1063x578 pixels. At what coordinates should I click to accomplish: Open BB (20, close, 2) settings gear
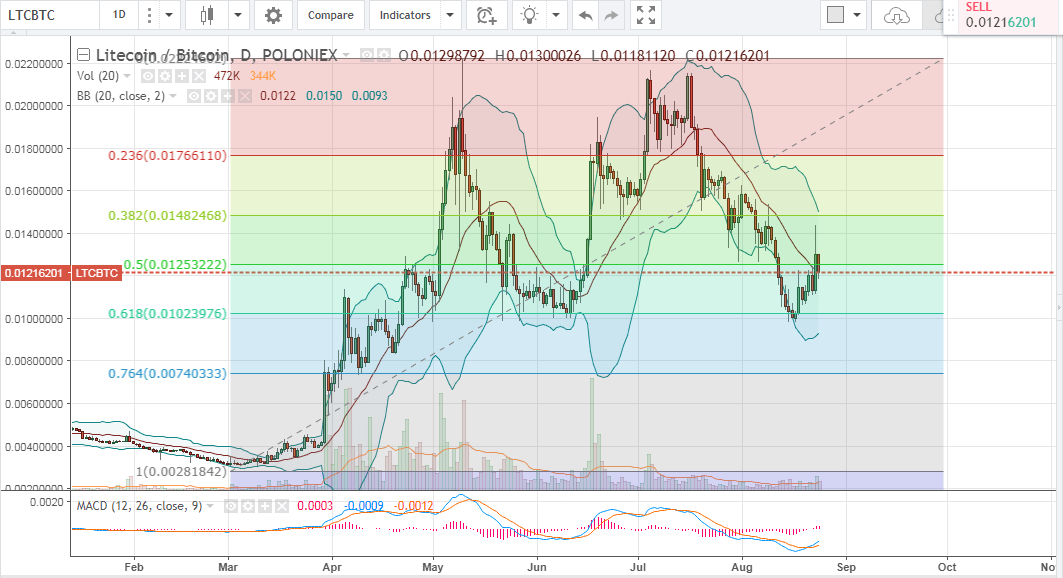(x=211, y=96)
